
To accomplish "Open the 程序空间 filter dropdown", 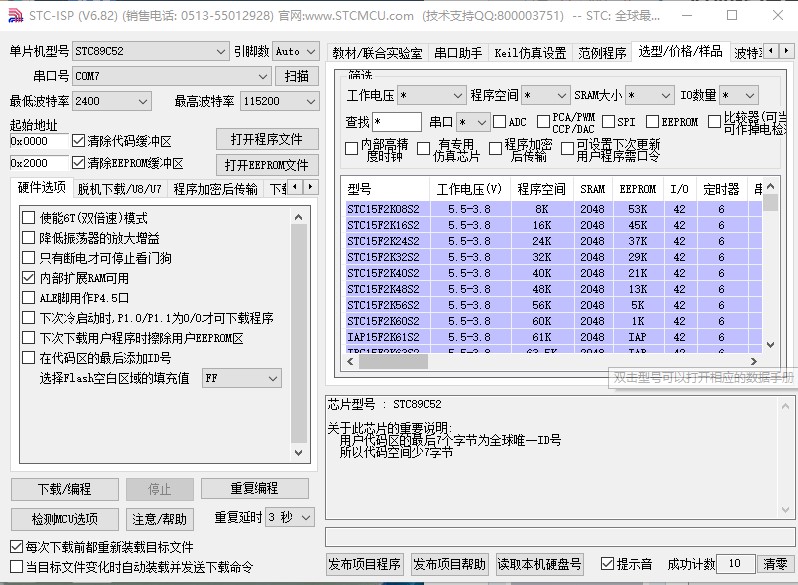I will tap(545, 95).
